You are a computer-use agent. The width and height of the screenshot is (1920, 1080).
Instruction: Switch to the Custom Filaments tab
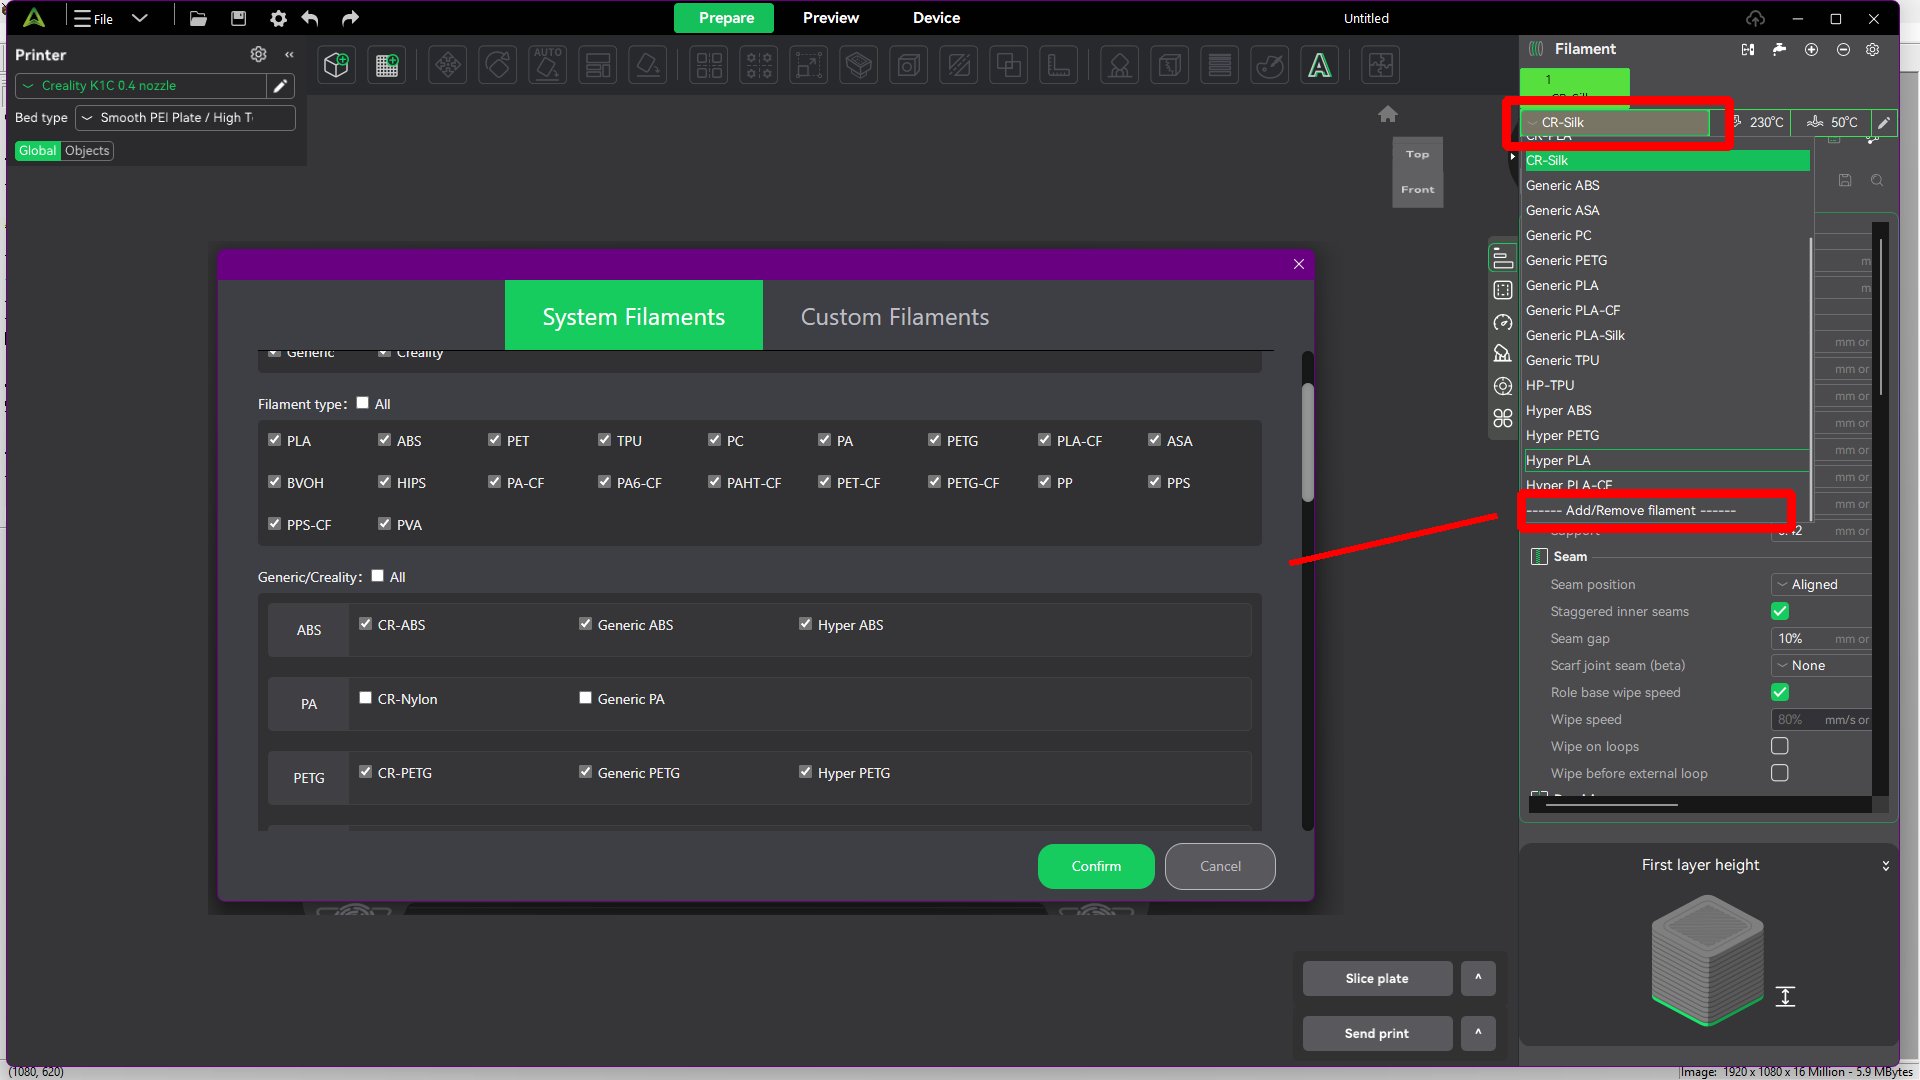(x=893, y=316)
